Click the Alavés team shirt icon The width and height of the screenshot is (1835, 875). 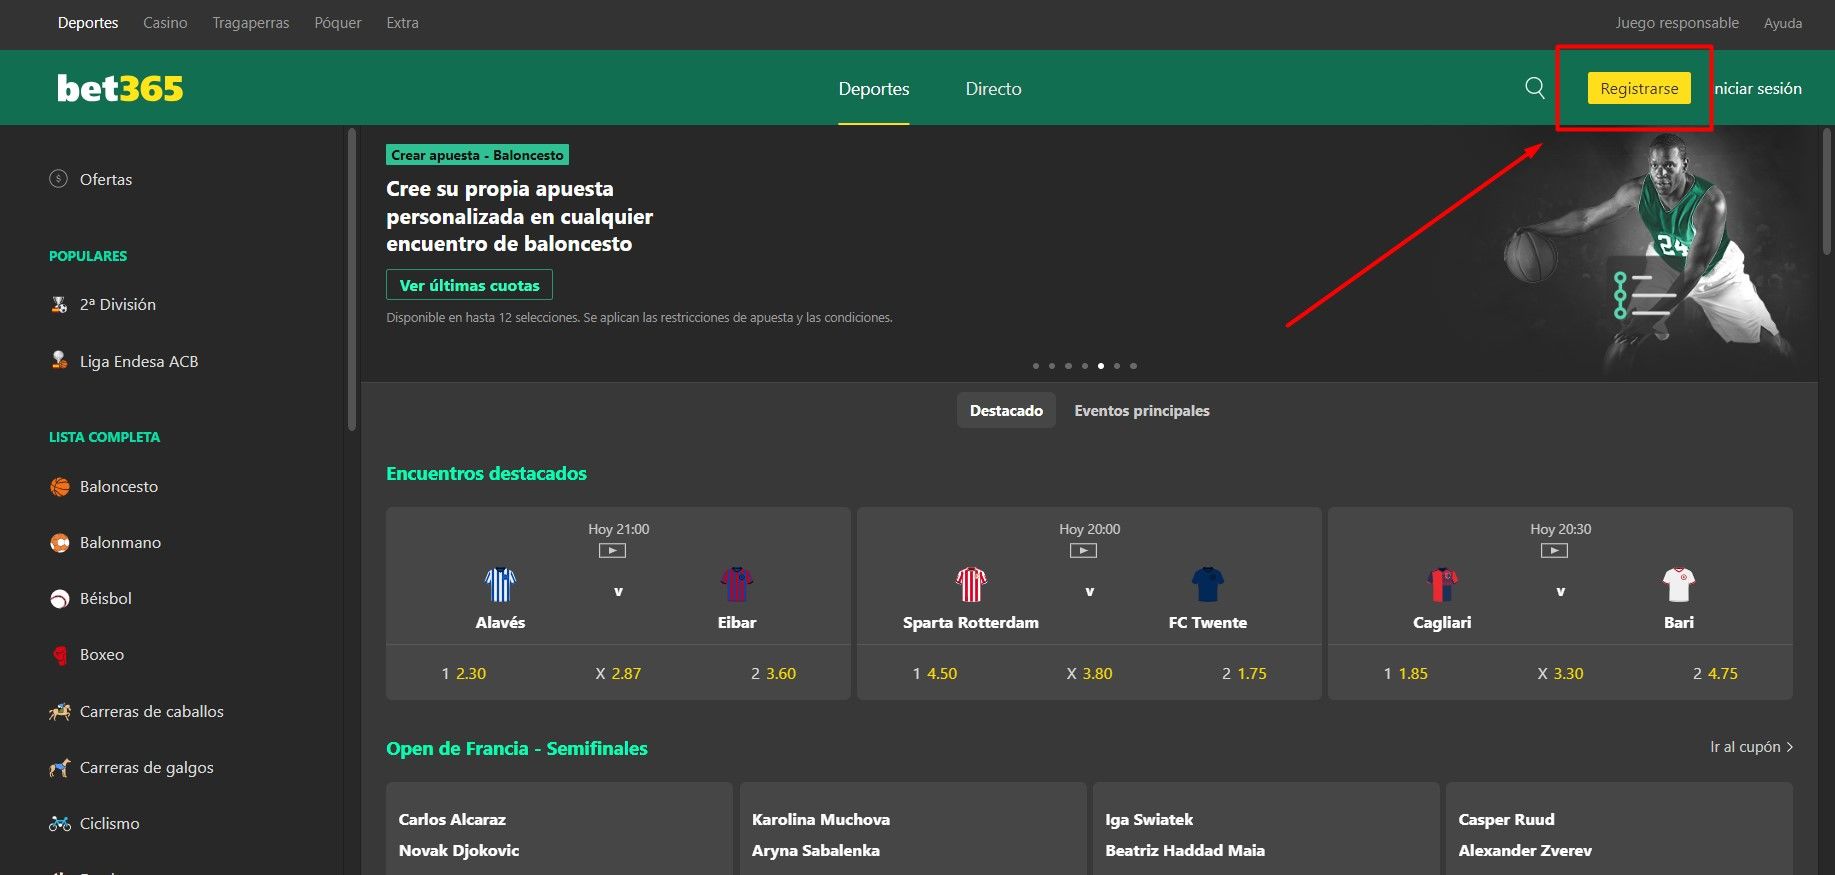(x=500, y=584)
